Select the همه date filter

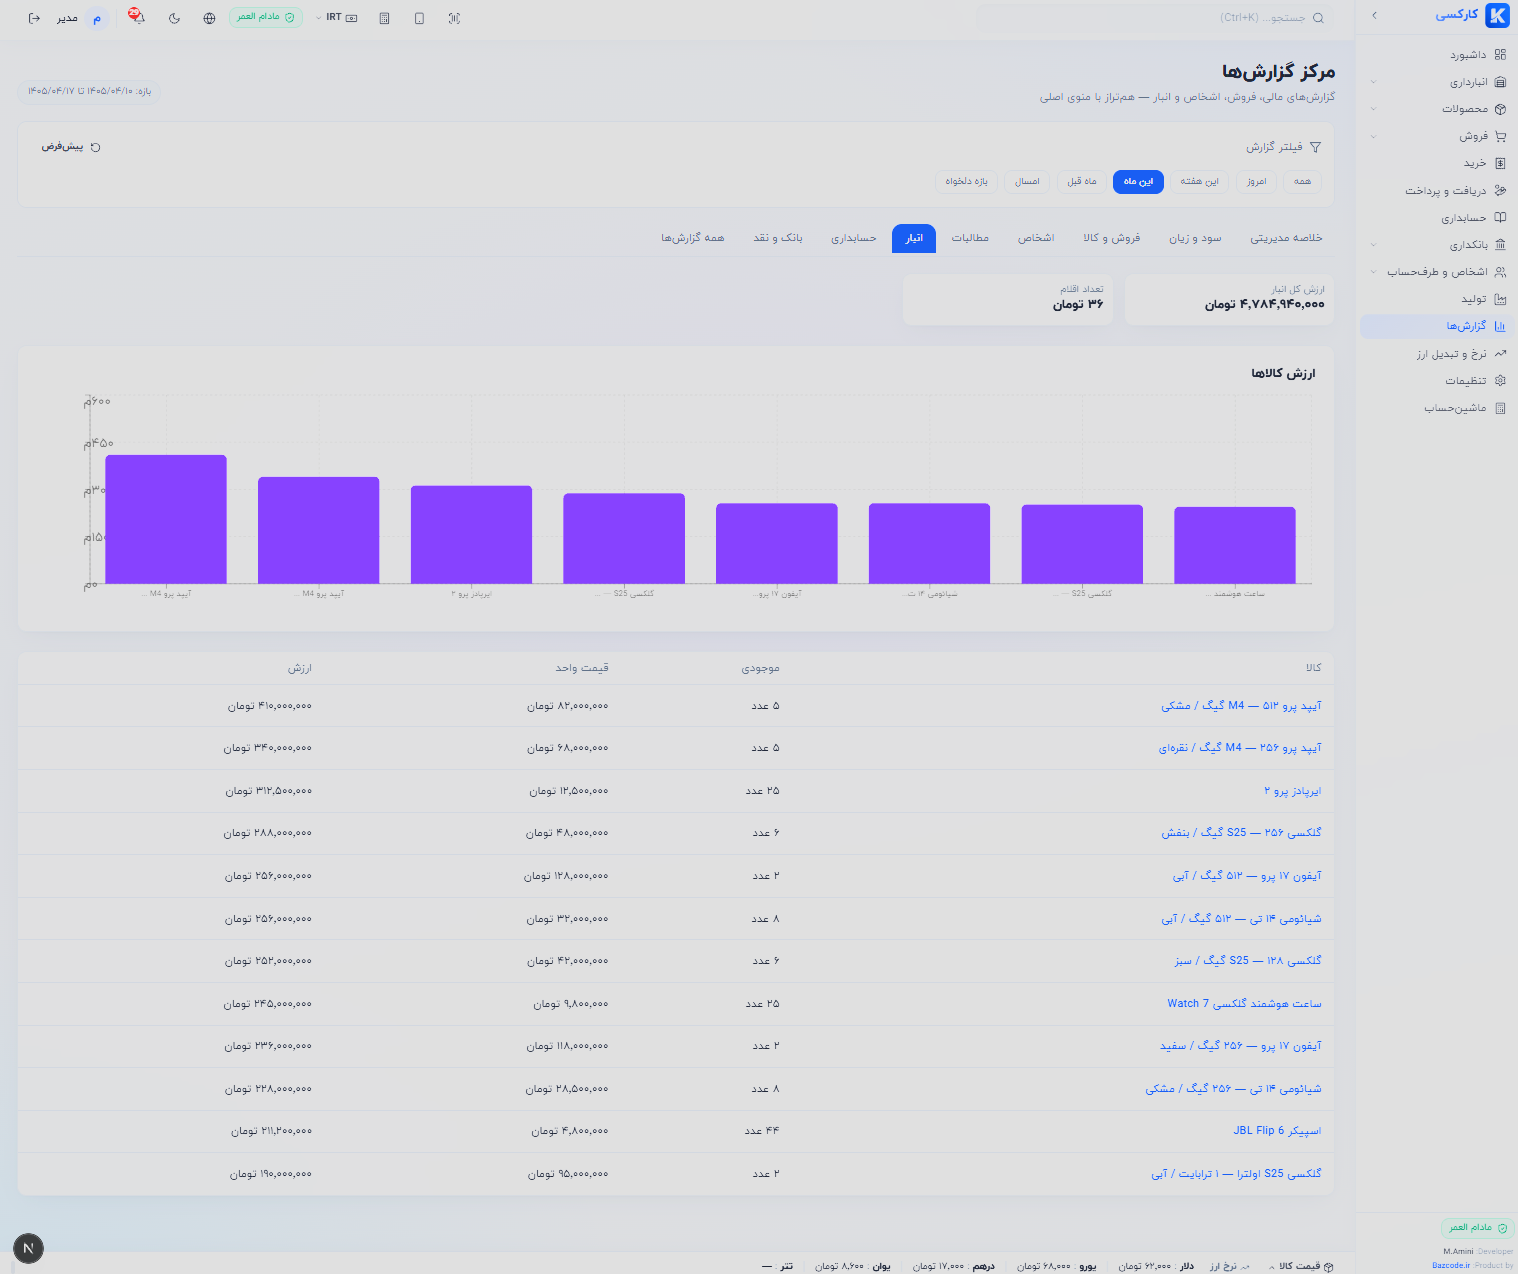tap(1302, 181)
